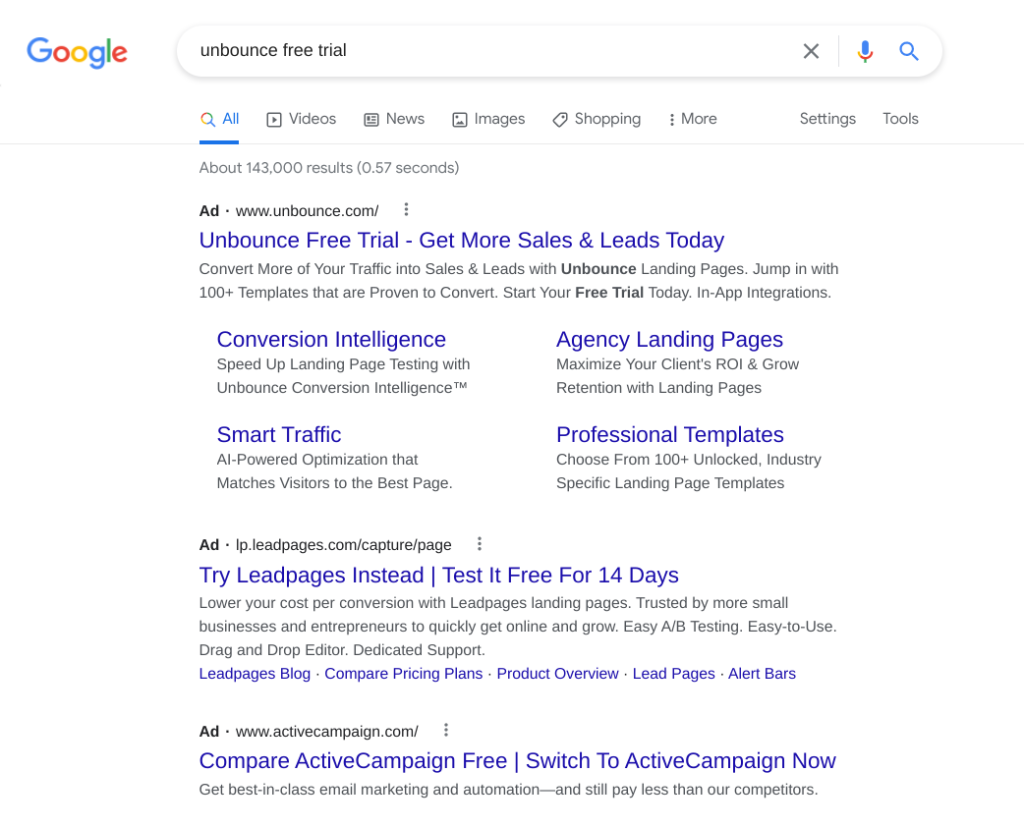This screenshot has height=827, width=1024.
Task: Open three-dot menu beside www.activecampaign.com ad
Action: click(x=446, y=730)
